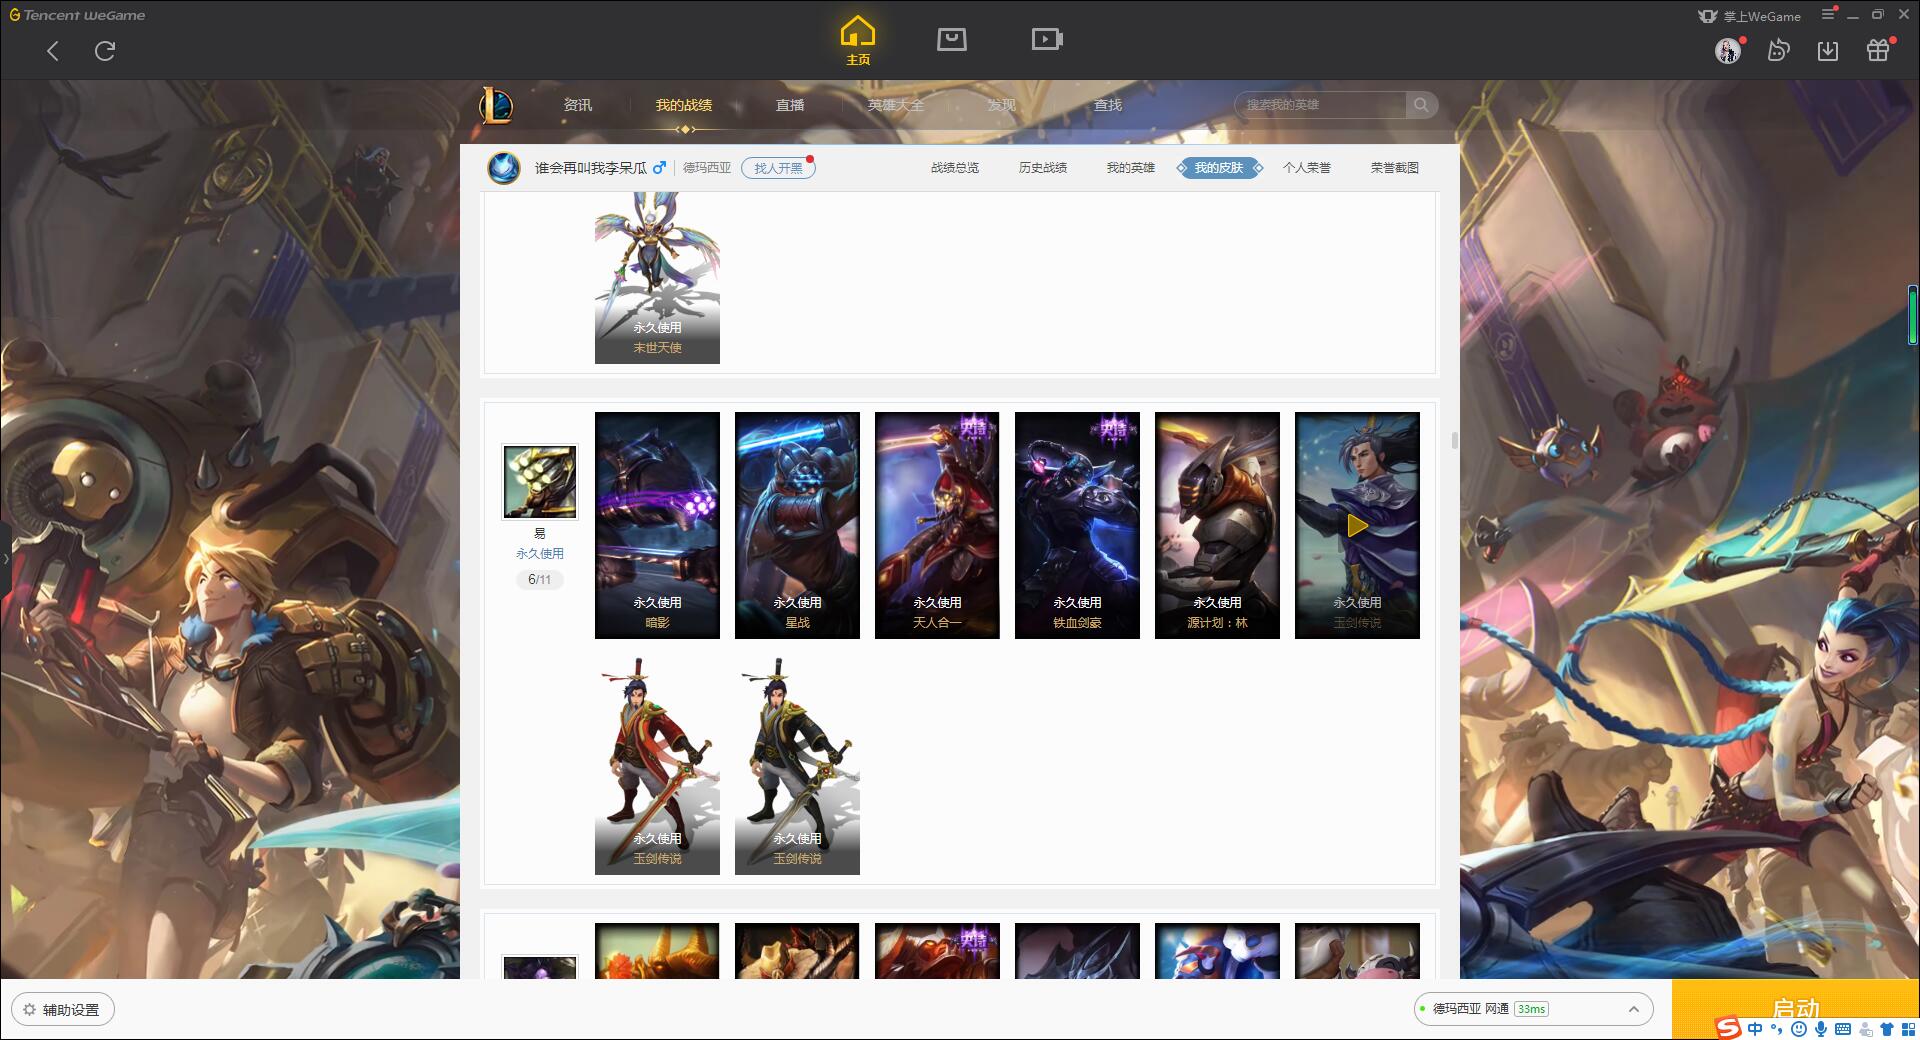Switch to 战绩总览 sub-tab
The height and width of the screenshot is (1040, 1920).
(x=955, y=168)
